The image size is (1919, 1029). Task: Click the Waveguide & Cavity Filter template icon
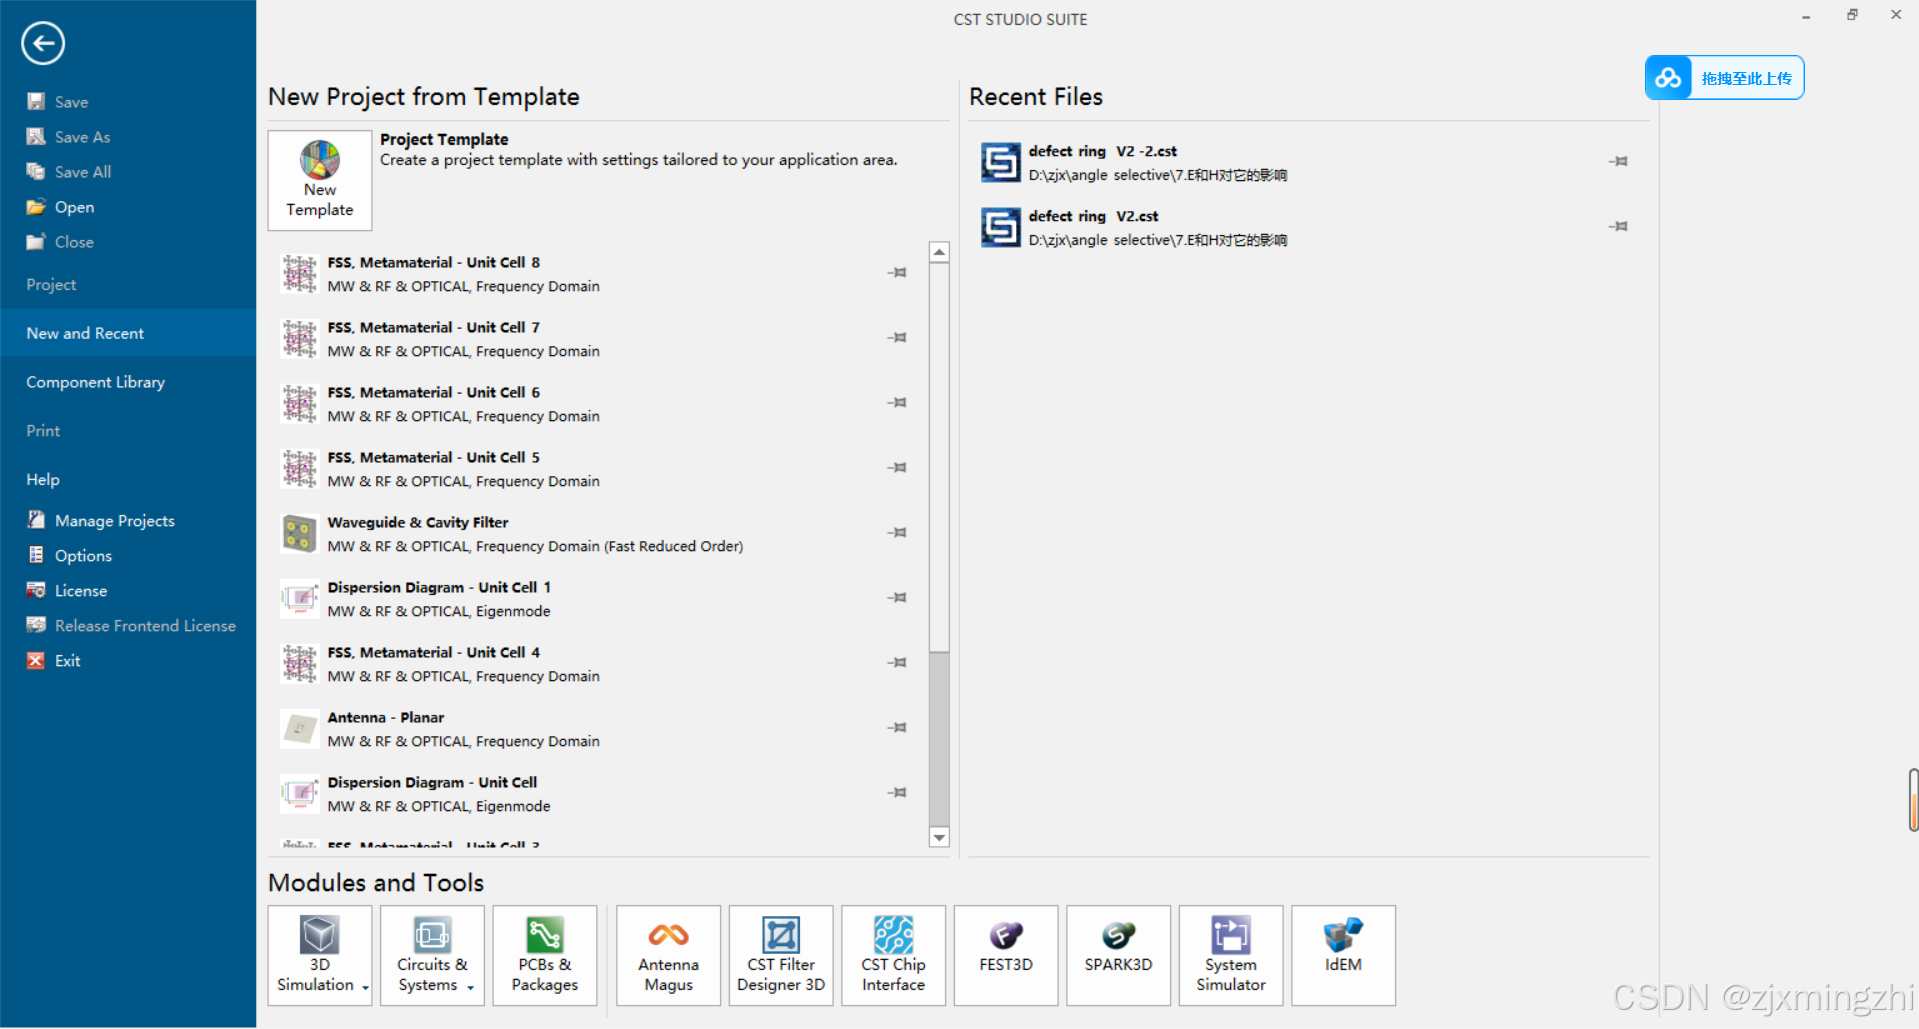(x=299, y=534)
